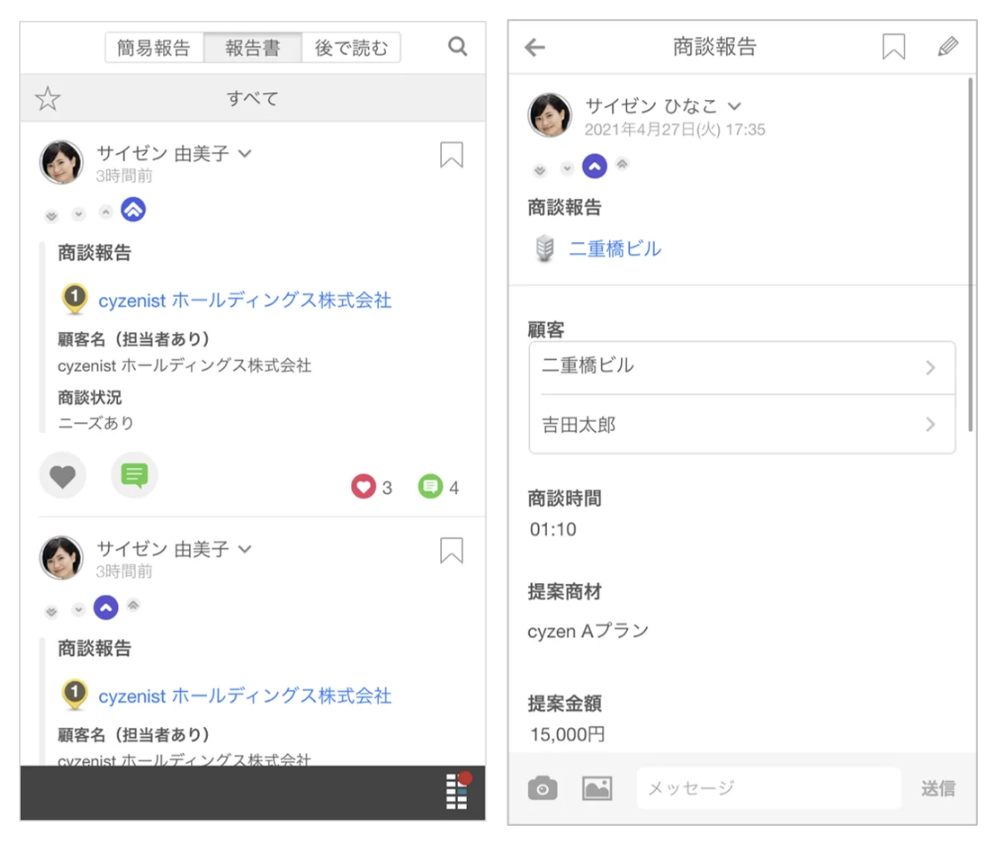Open the search magnifier icon

click(457, 46)
